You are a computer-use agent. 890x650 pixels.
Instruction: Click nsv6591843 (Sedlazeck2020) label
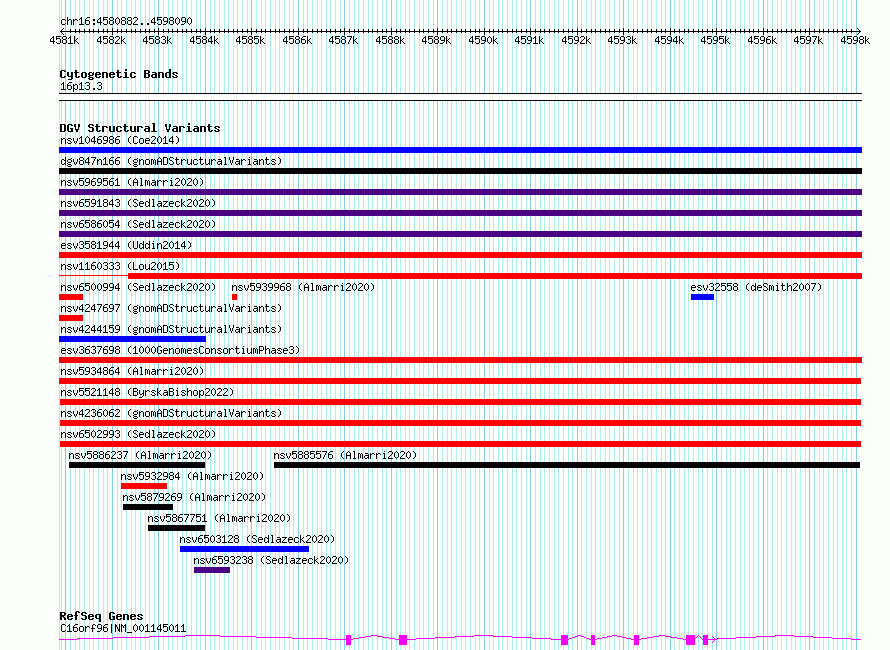point(138,203)
